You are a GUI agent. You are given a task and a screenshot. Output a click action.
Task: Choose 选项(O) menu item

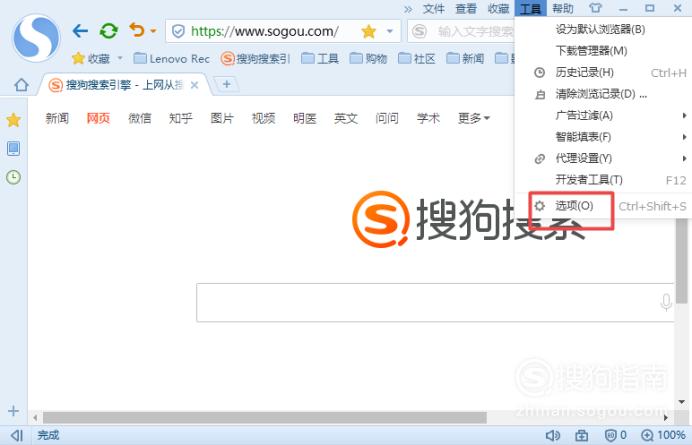tap(603, 206)
